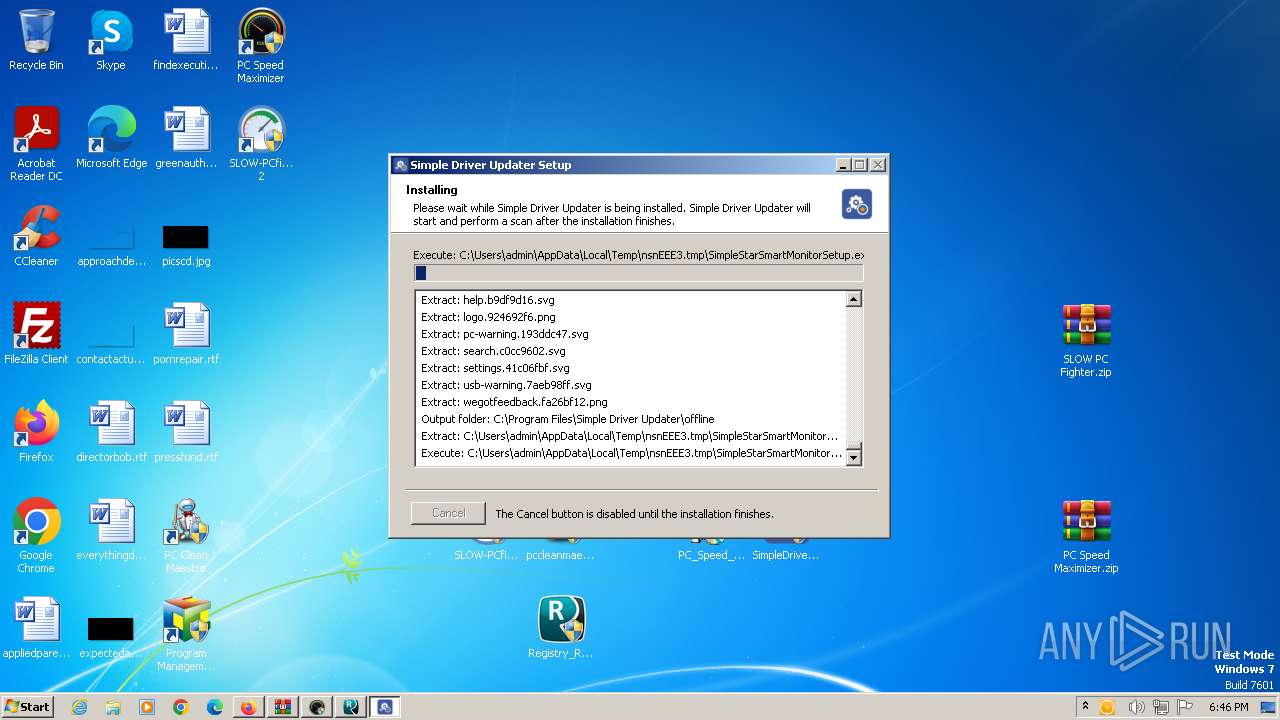This screenshot has height=720, width=1280.
Task: Select PC Speed Maximizer.zip archive icon
Action: point(1086,536)
